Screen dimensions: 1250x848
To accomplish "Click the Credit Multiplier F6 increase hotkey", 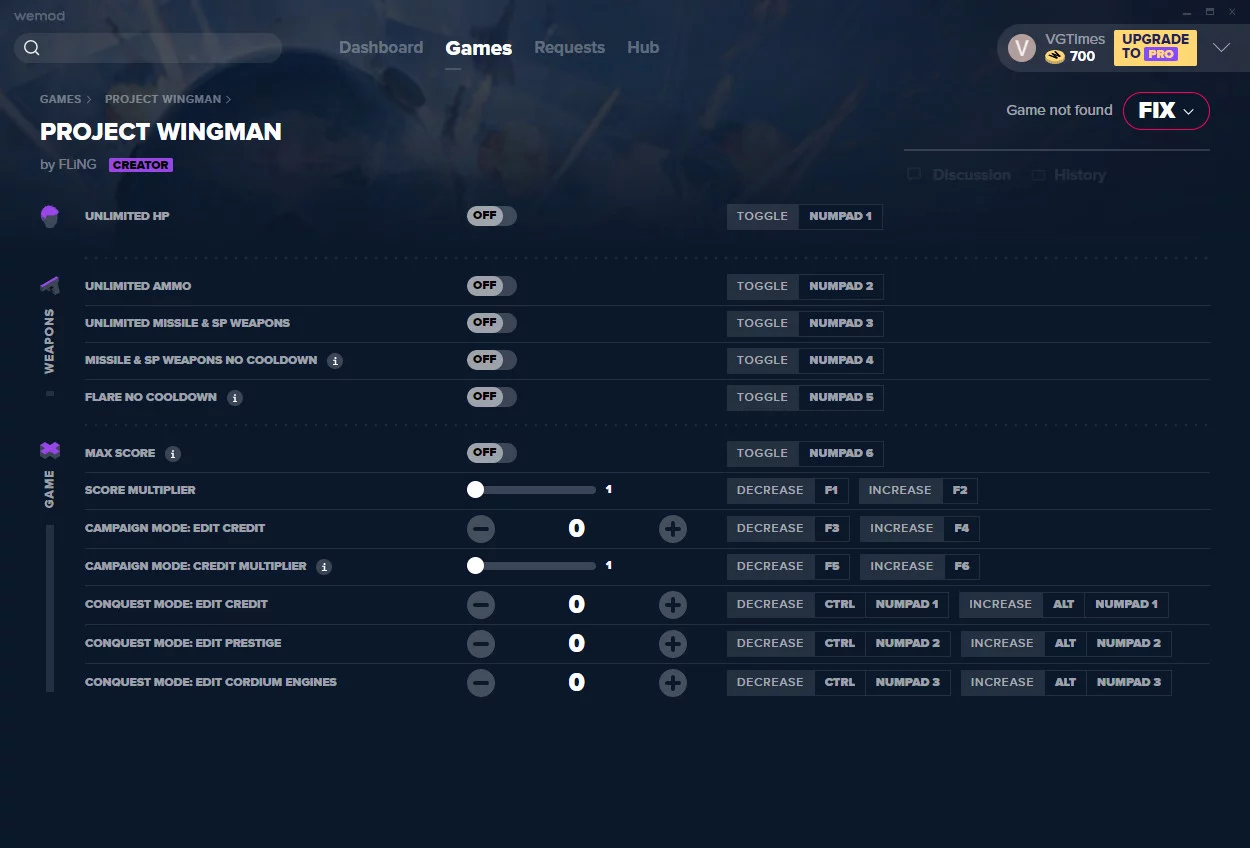I will click(x=962, y=567).
